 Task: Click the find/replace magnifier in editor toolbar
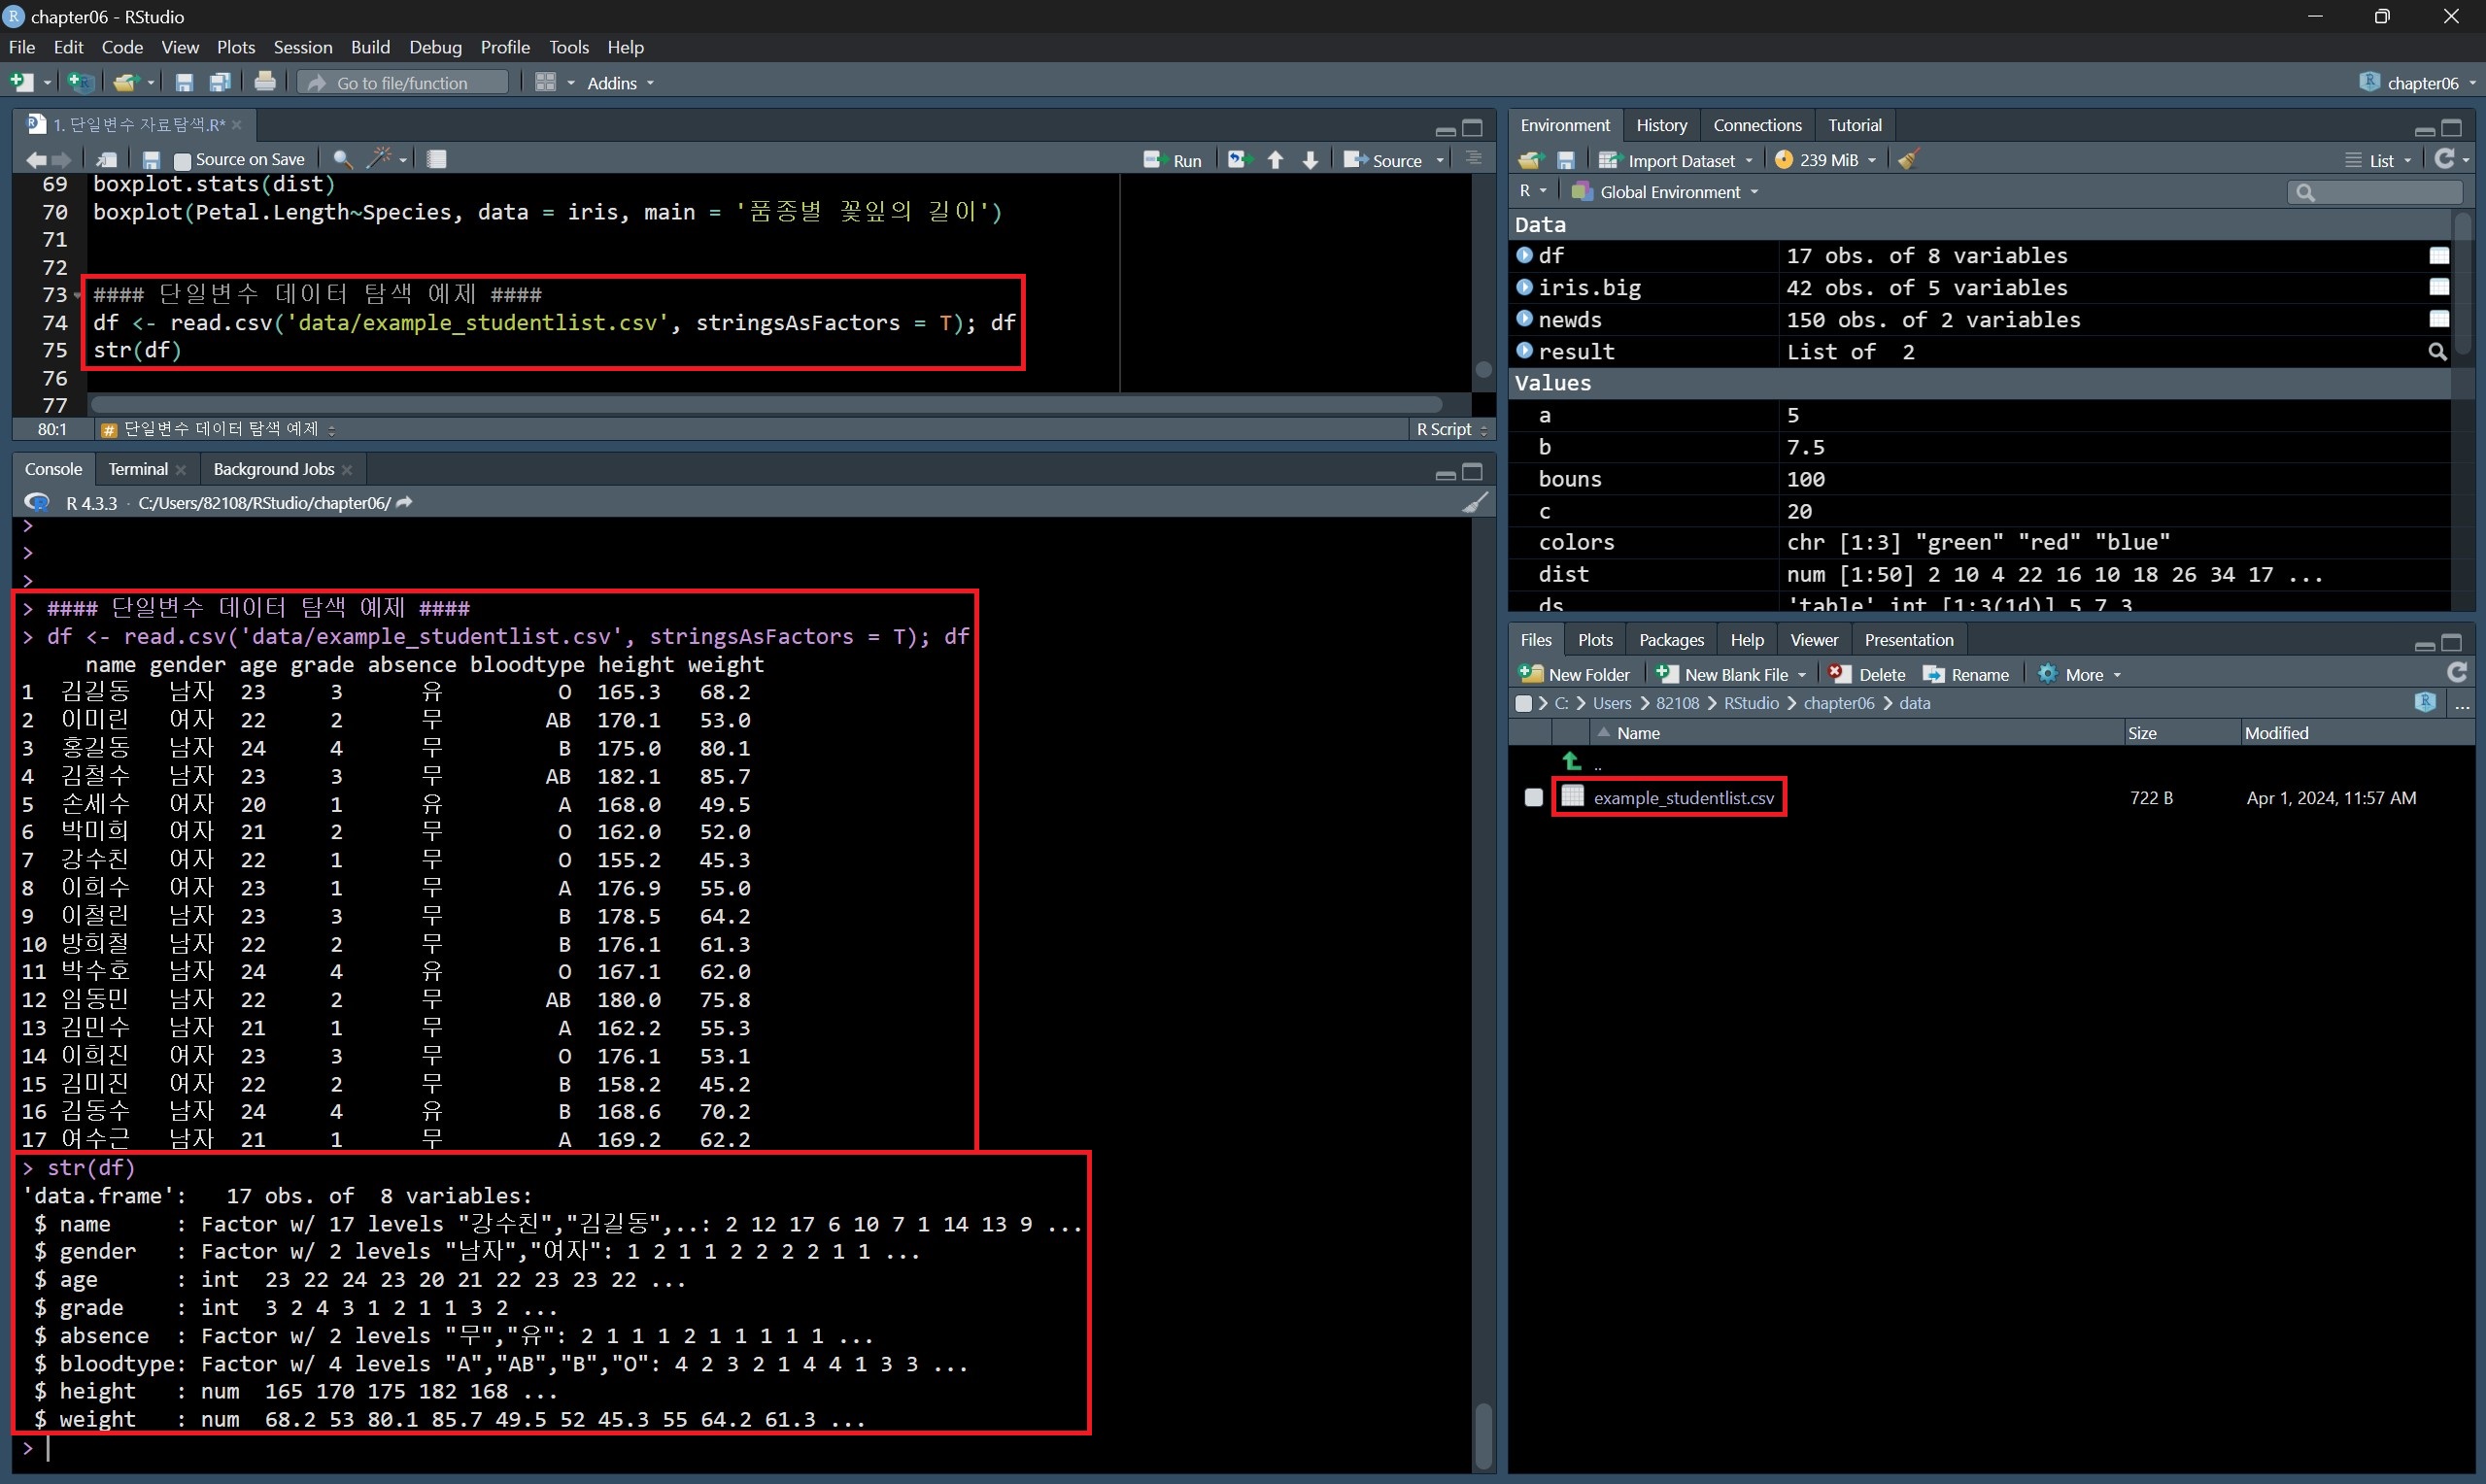[342, 159]
